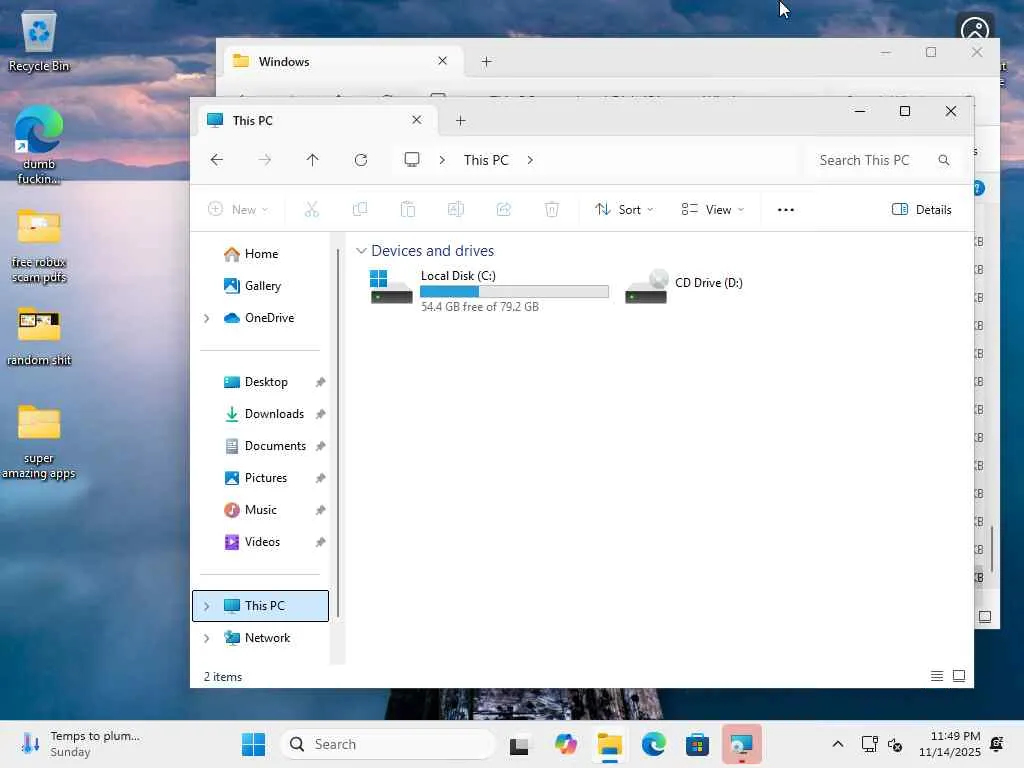This screenshot has height=768, width=1024.
Task: Collapse the Devices and drives group
Action: (360, 251)
